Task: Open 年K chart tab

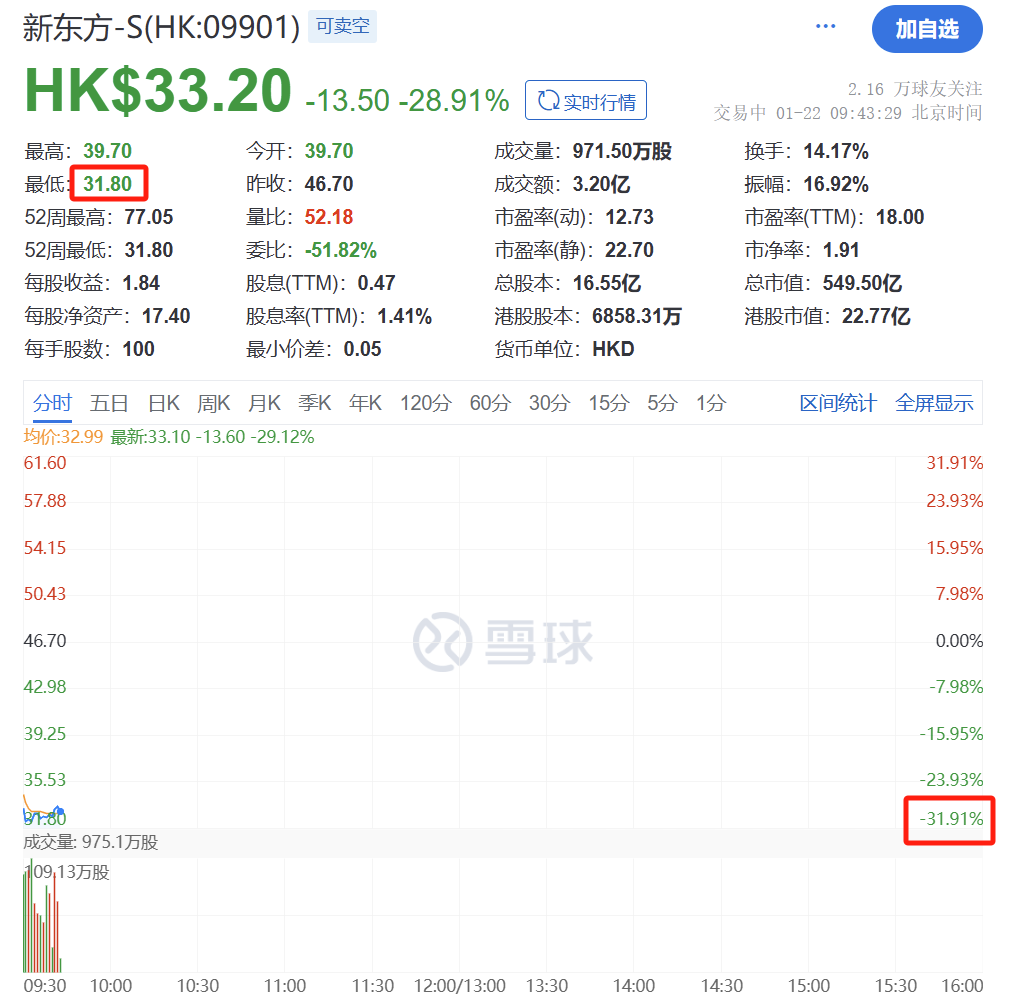Action: pyautogui.click(x=365, y=403)
